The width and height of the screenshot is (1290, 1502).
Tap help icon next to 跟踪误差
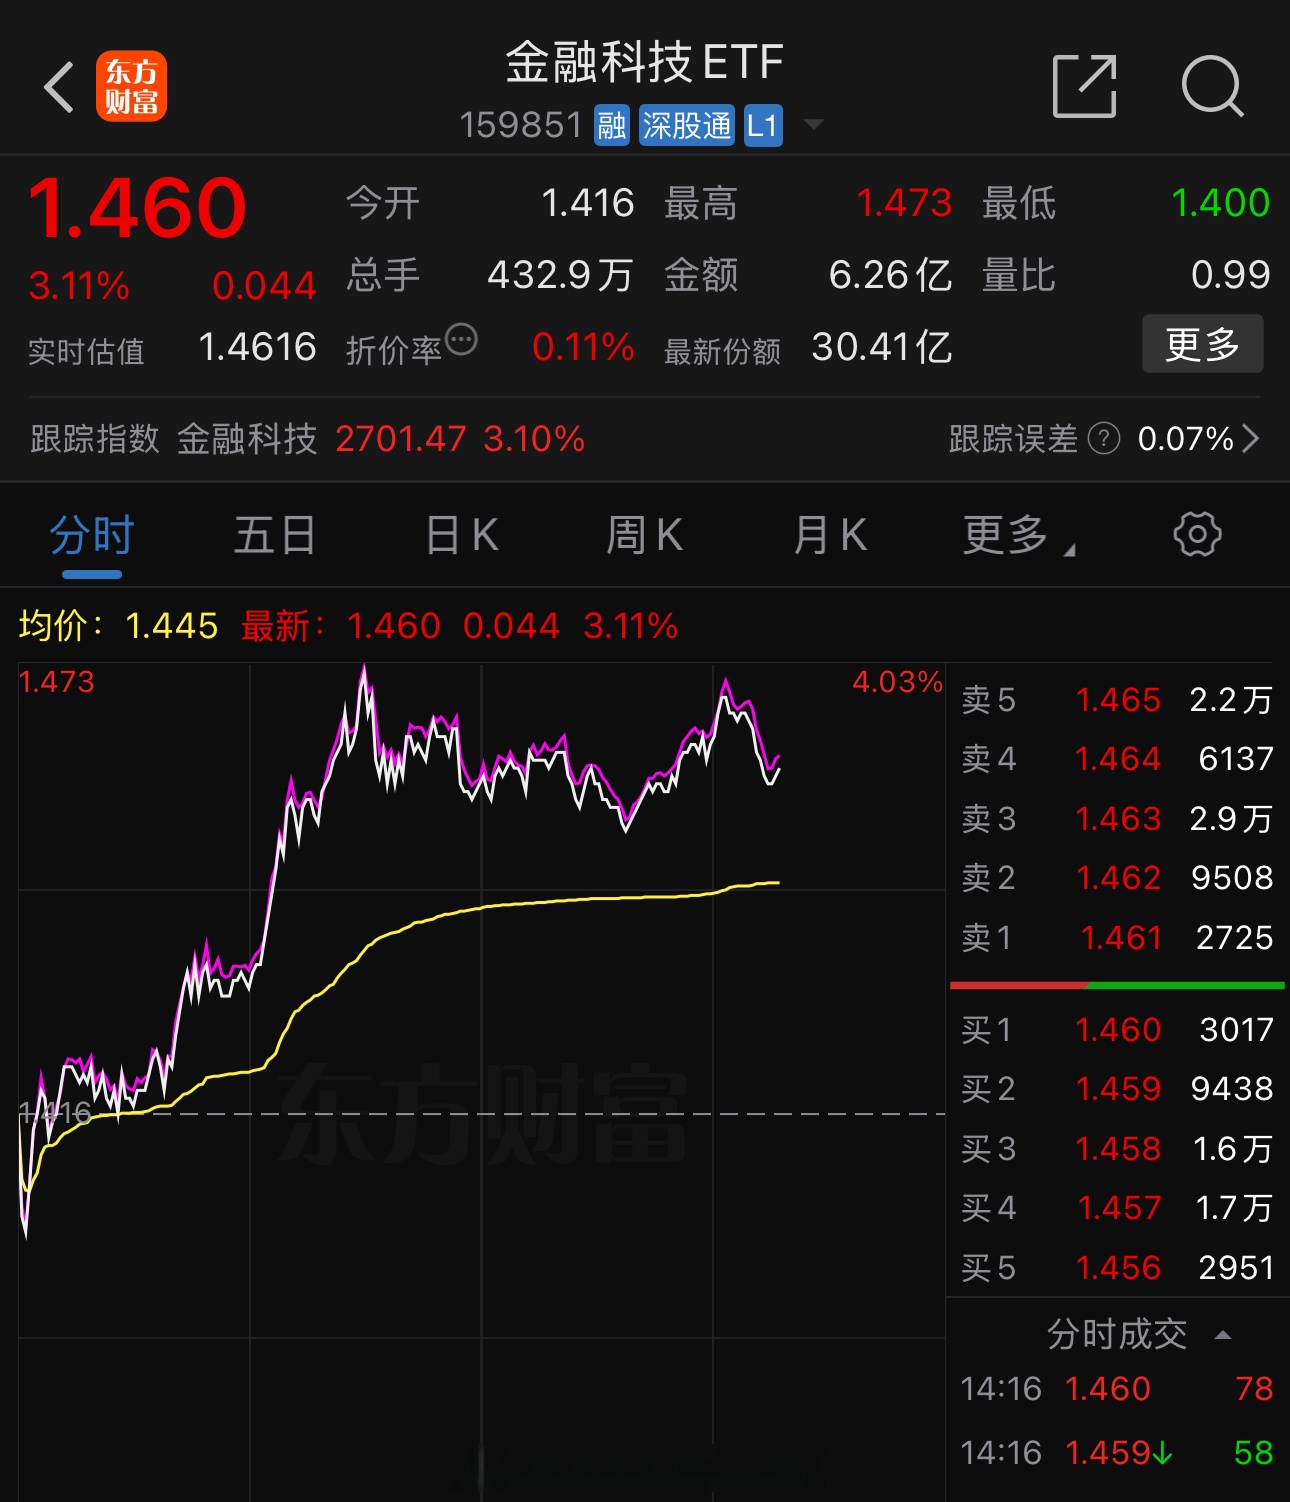click(1103, 438)
